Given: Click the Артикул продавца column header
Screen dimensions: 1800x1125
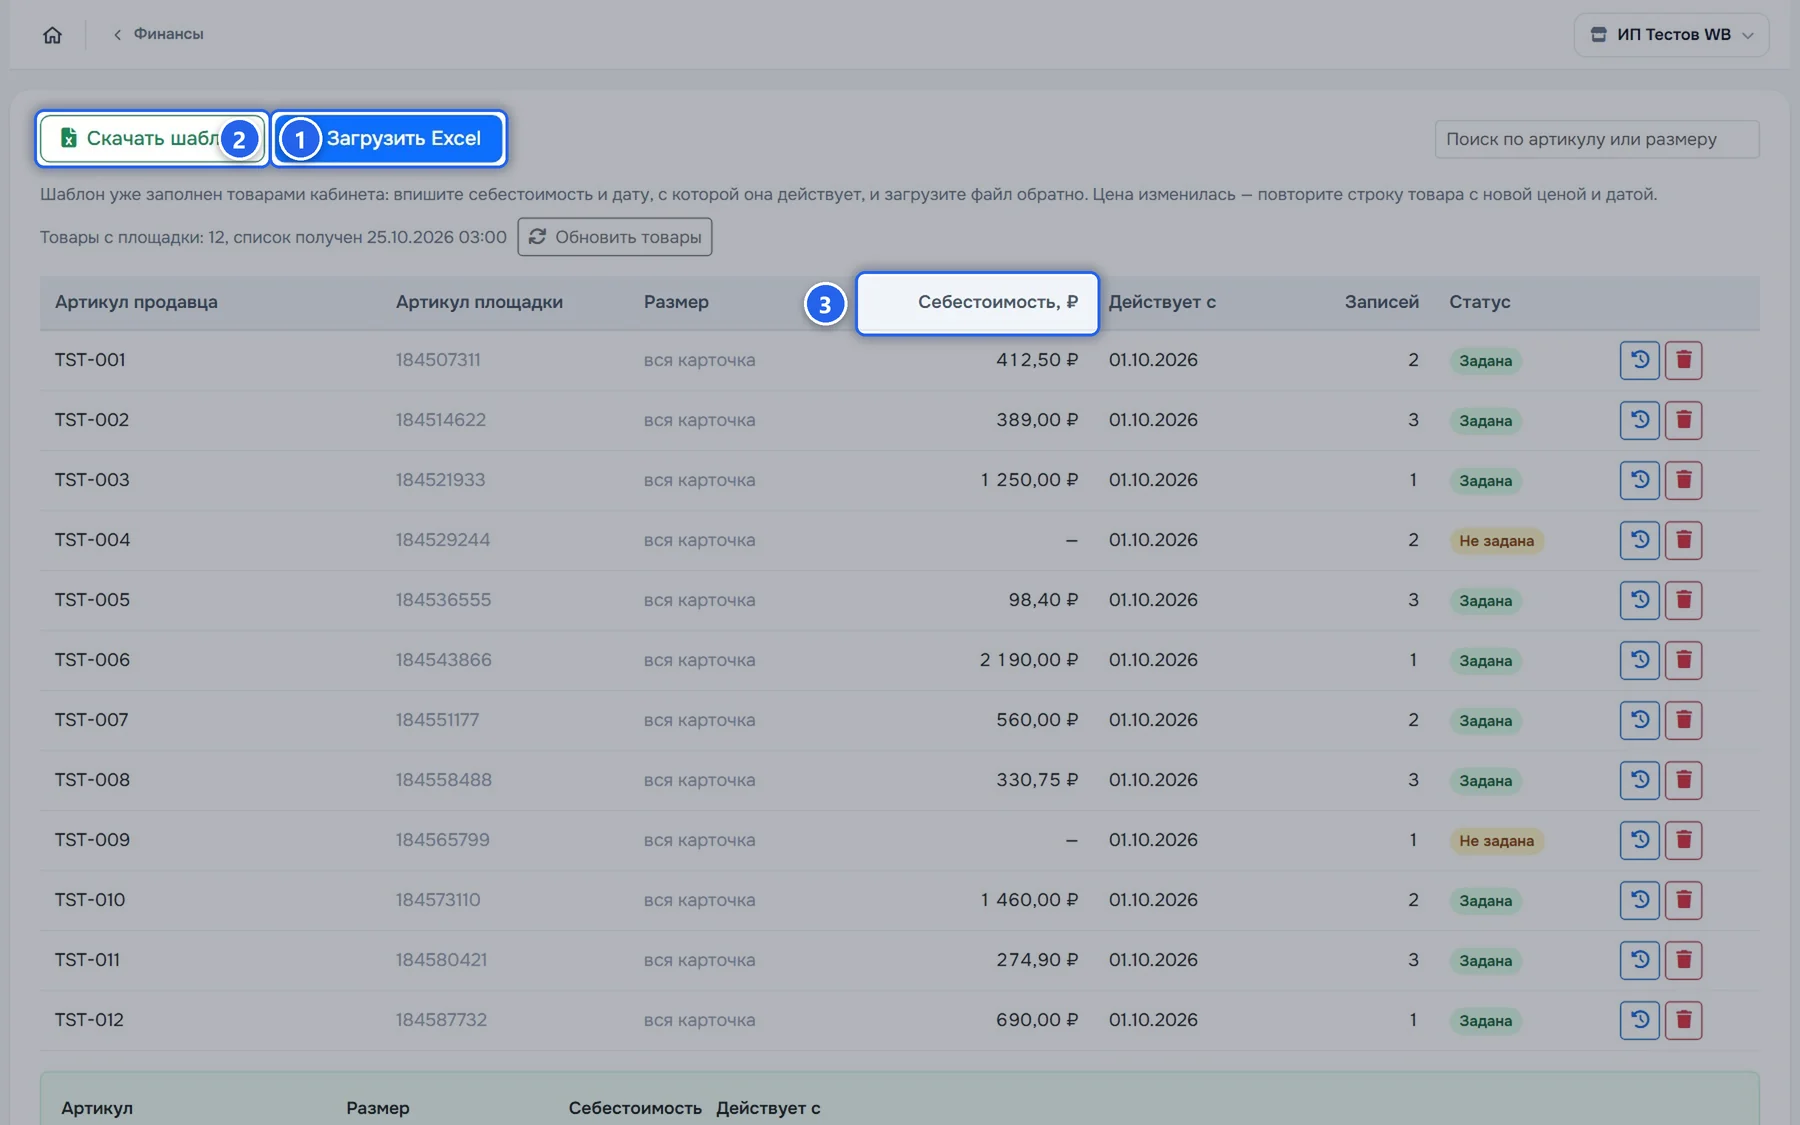Looking at the screenshot, I should pos(136,302).
